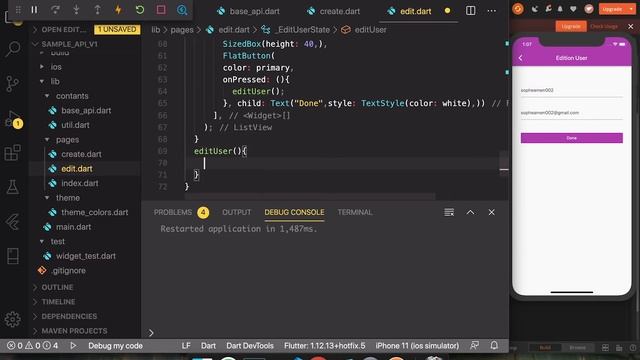Expand the DEPENDENCIES section
Image resolution: width=640 pixels, height=360 pixels.
(69, 316)
